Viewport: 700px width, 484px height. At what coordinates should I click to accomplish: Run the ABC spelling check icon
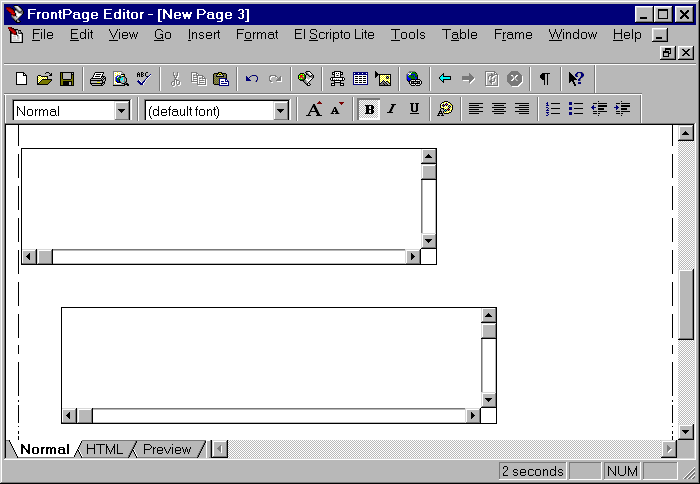click(x=144, y=79)
